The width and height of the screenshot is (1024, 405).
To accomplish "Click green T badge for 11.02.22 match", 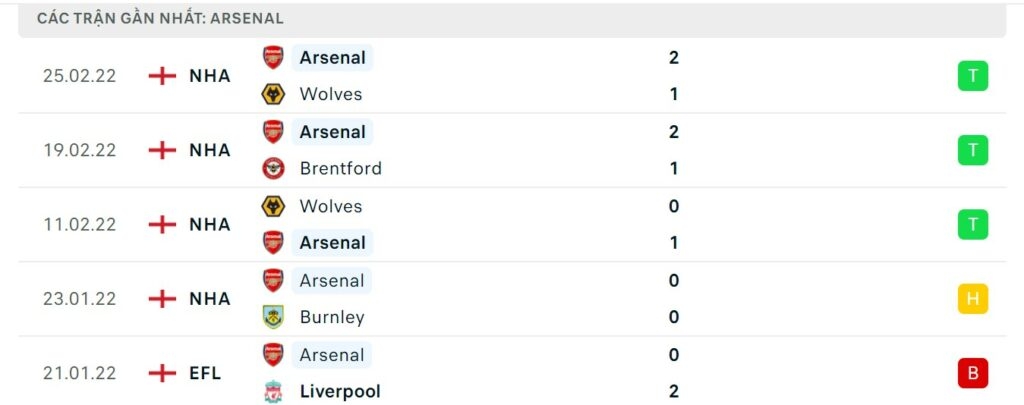I will pyautogui.click(x=972, y=225).
